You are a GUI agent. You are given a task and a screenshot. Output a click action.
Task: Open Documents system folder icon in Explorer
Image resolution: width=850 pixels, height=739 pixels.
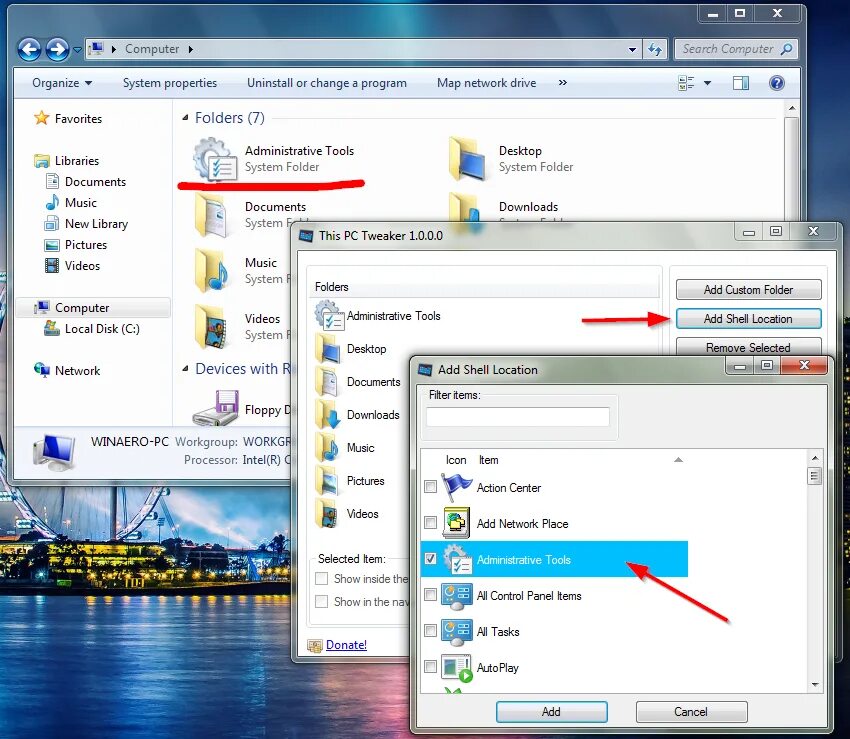click(x=211, y=216)
